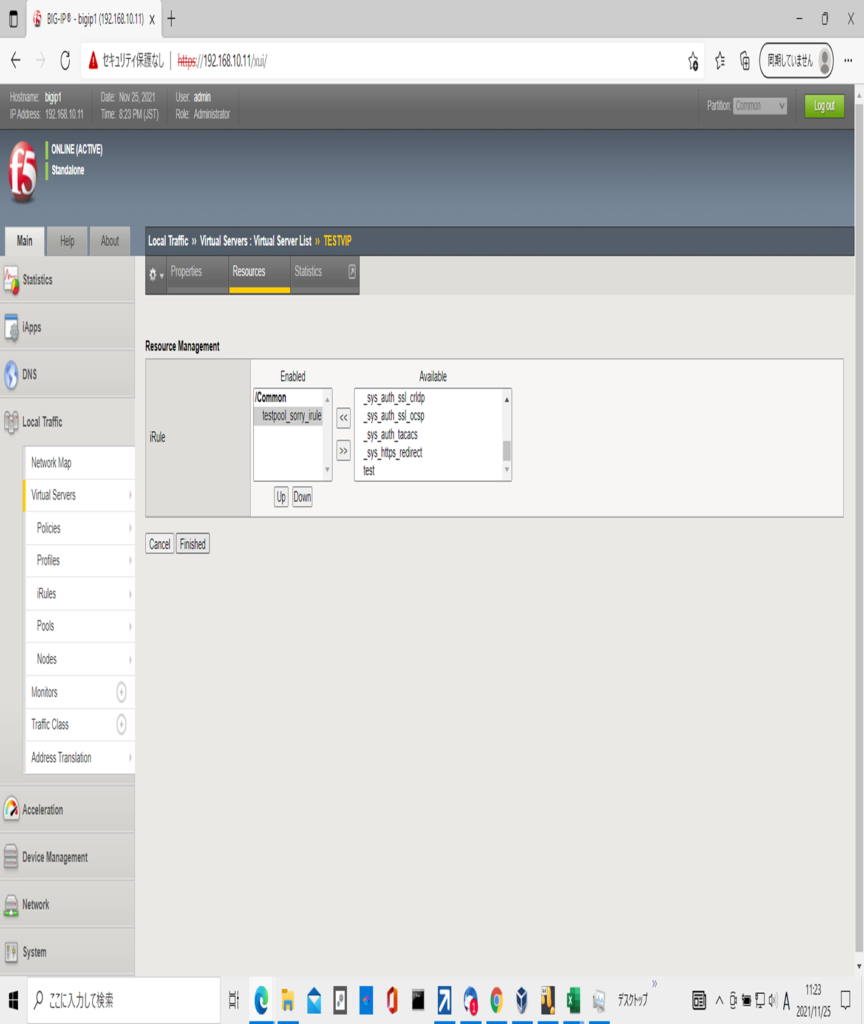Click the Log out button

(x=824, y=106)
